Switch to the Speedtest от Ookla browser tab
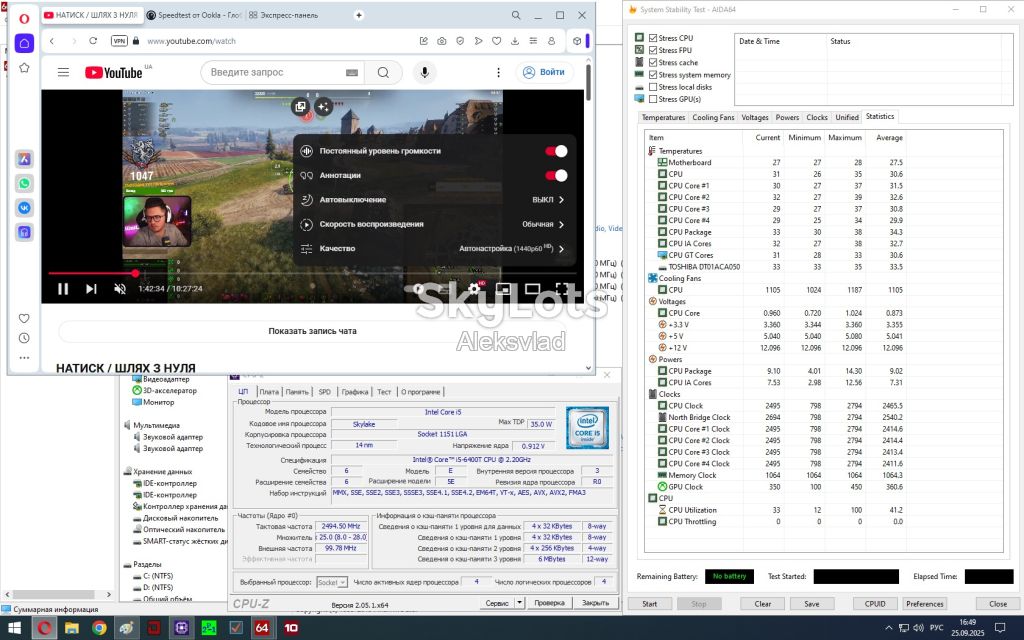Viewport: 1024px width, 640px height. click(x=194, y=15)
